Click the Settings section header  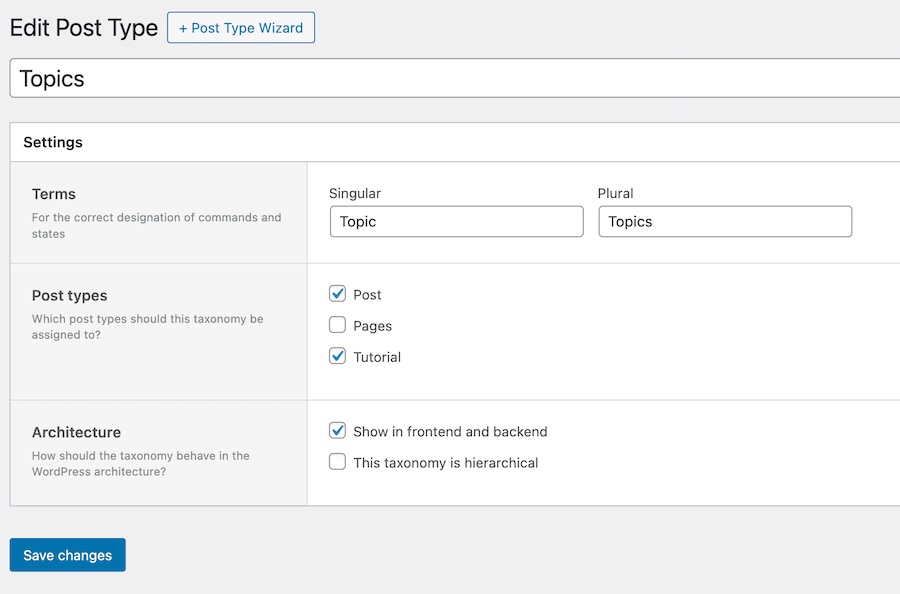(52, 142)
